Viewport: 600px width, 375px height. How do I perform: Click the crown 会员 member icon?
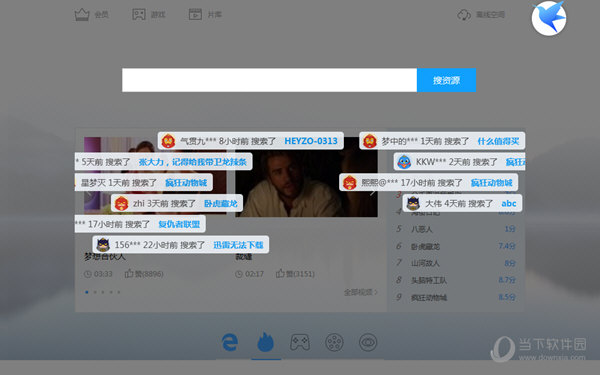pyautogui.click(x=82, y=15)
